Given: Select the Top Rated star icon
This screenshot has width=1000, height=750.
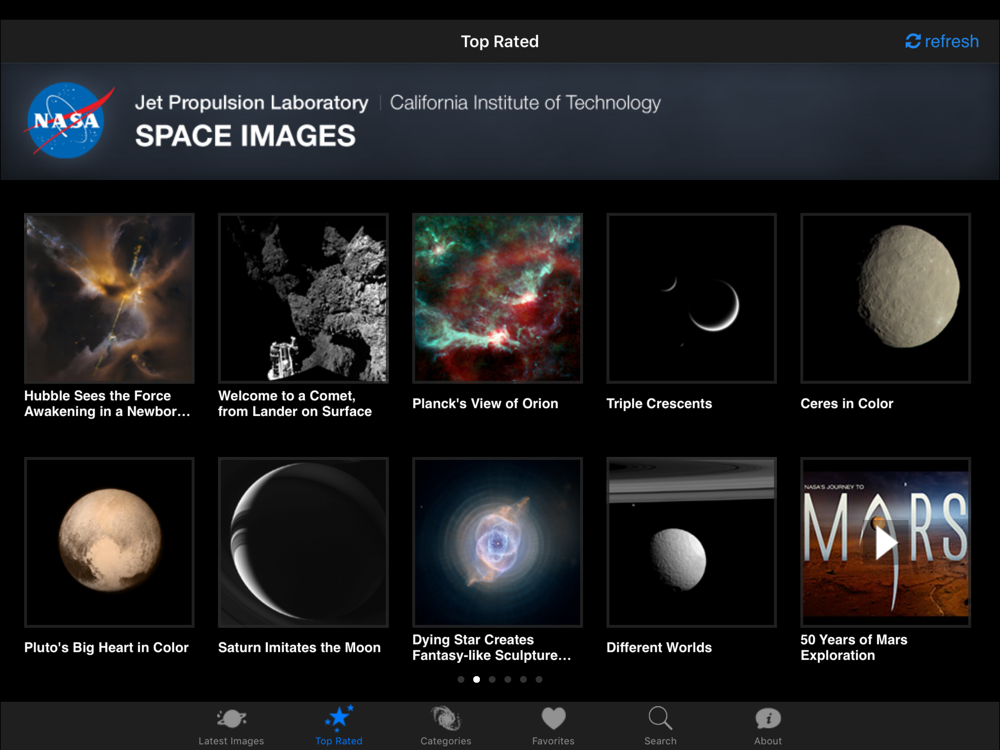Looking at the screenshot, I should (x=339, y=719).
